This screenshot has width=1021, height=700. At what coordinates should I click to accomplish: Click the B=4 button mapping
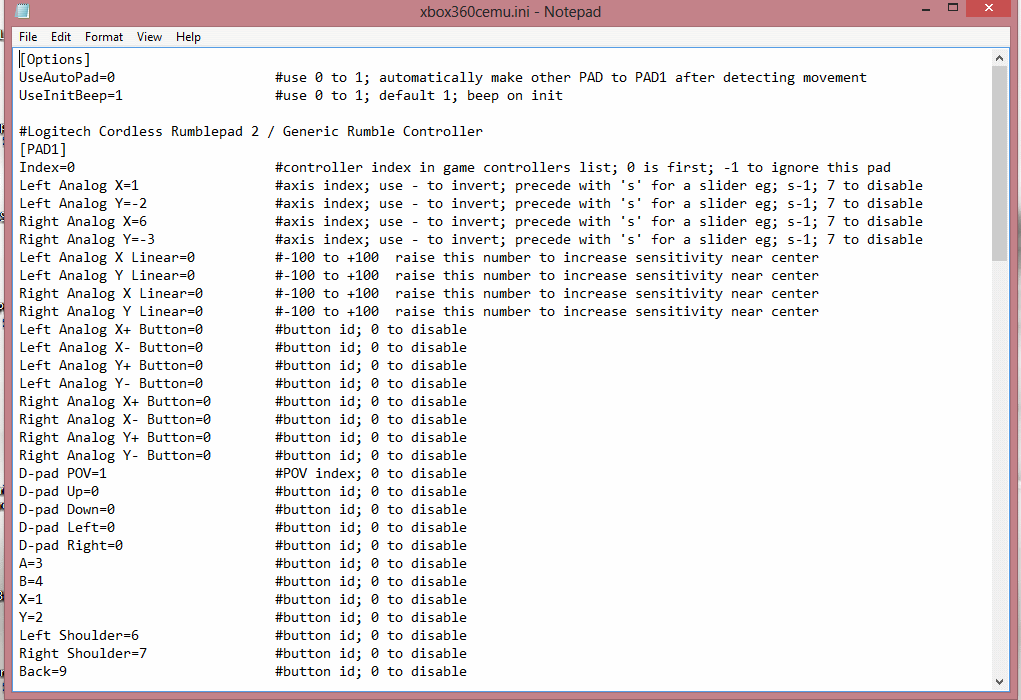[x=31, y=581]
